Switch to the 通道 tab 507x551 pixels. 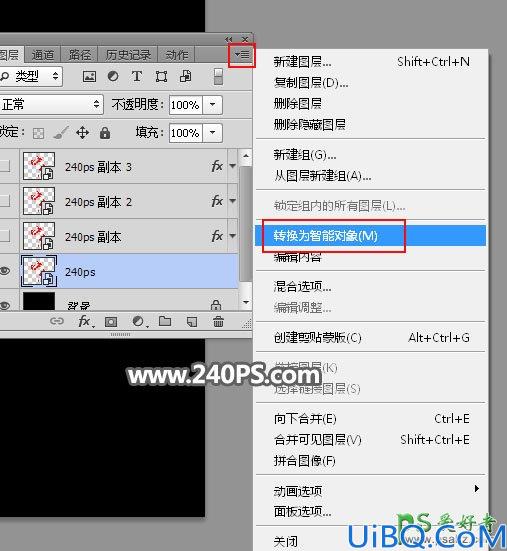point(43,55)
